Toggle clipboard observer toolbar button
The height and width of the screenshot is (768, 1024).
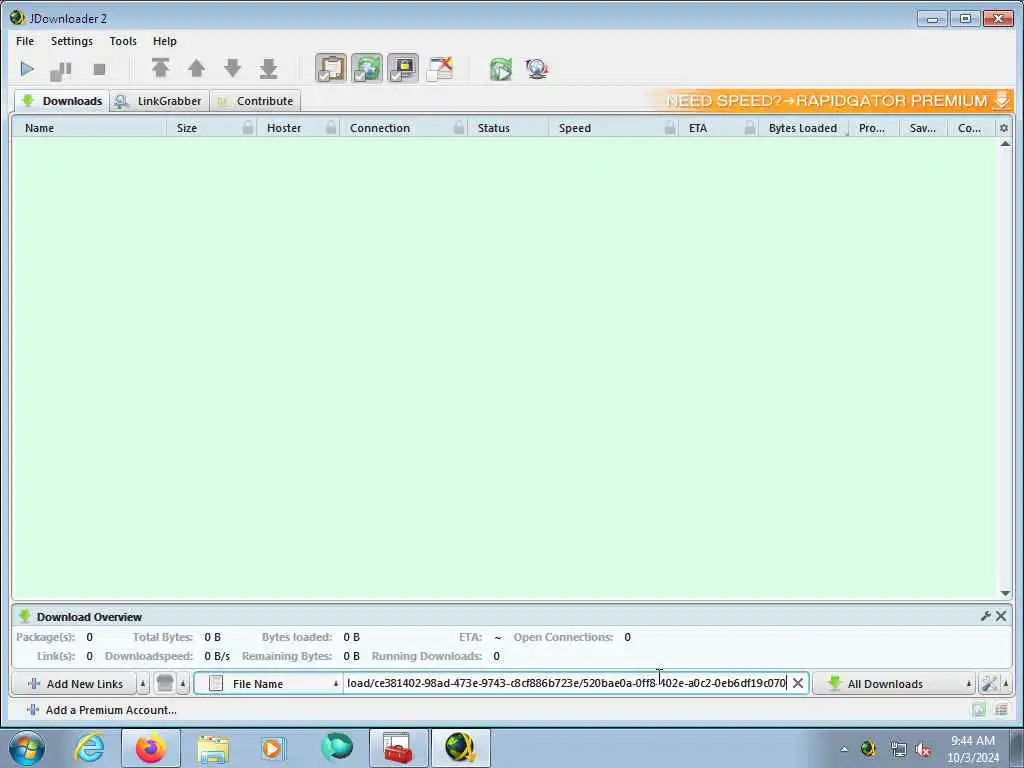click(x=331, y=68)
